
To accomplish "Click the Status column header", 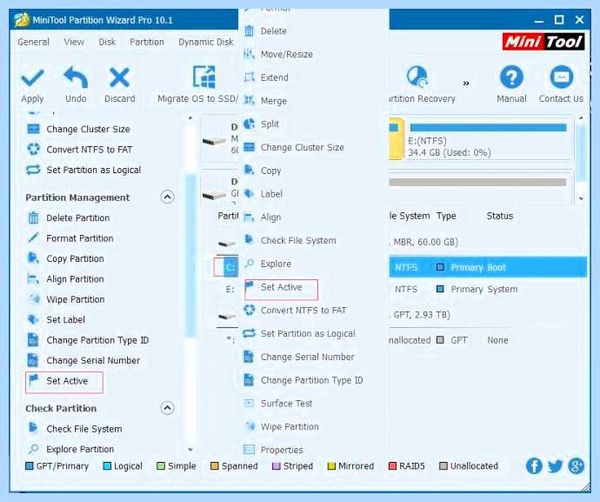I will coord(500,216).
